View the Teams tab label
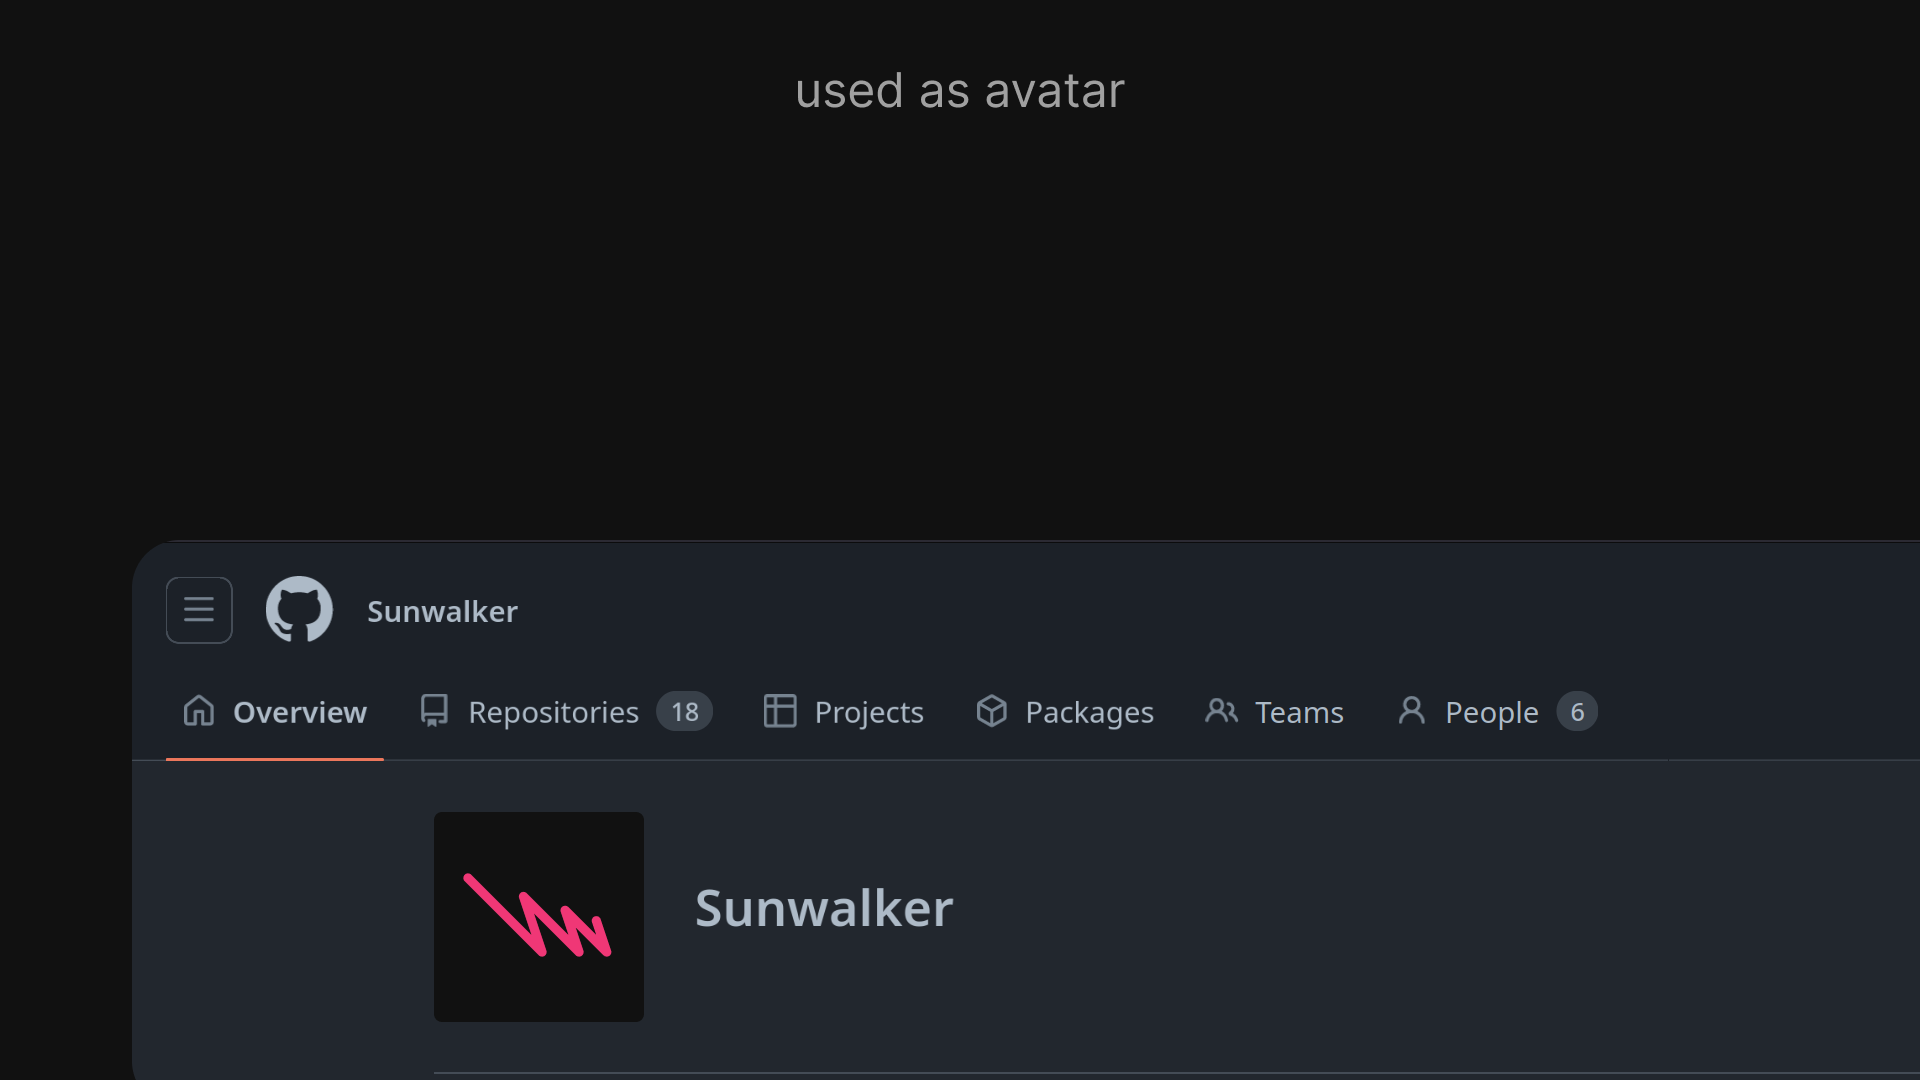The width and height of the screenshot is (1920, 1080). (x=1299, y=712)
